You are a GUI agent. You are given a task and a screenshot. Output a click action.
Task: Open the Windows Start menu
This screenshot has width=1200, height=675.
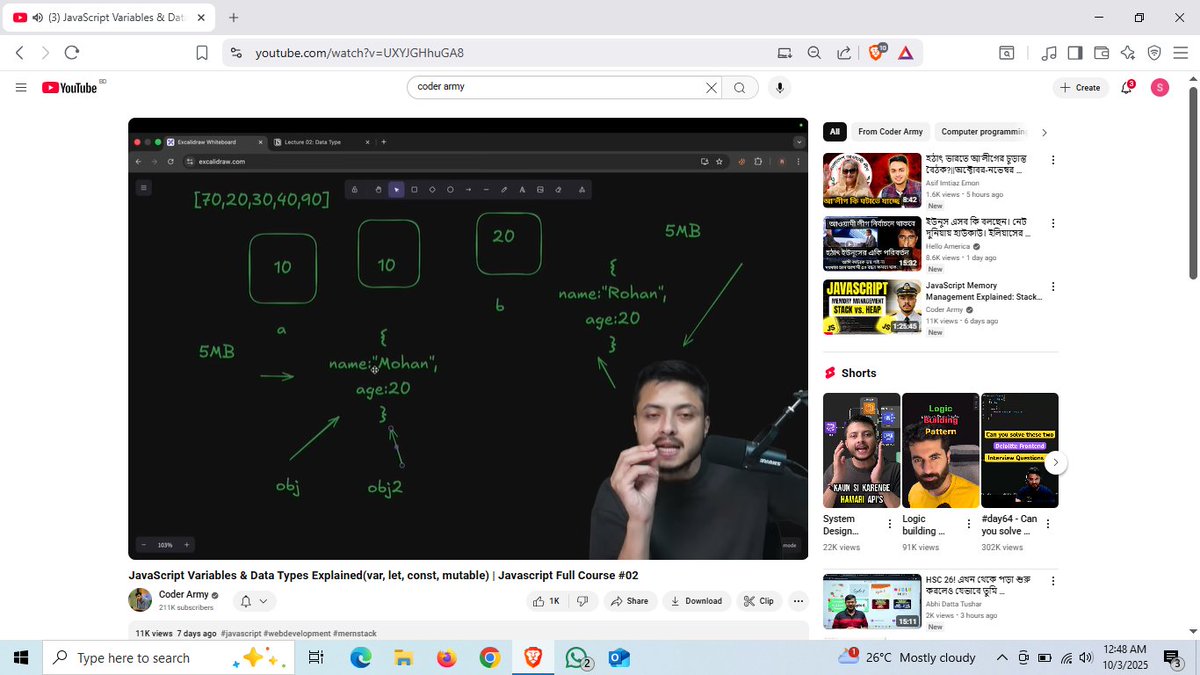(x=21, y=657)
